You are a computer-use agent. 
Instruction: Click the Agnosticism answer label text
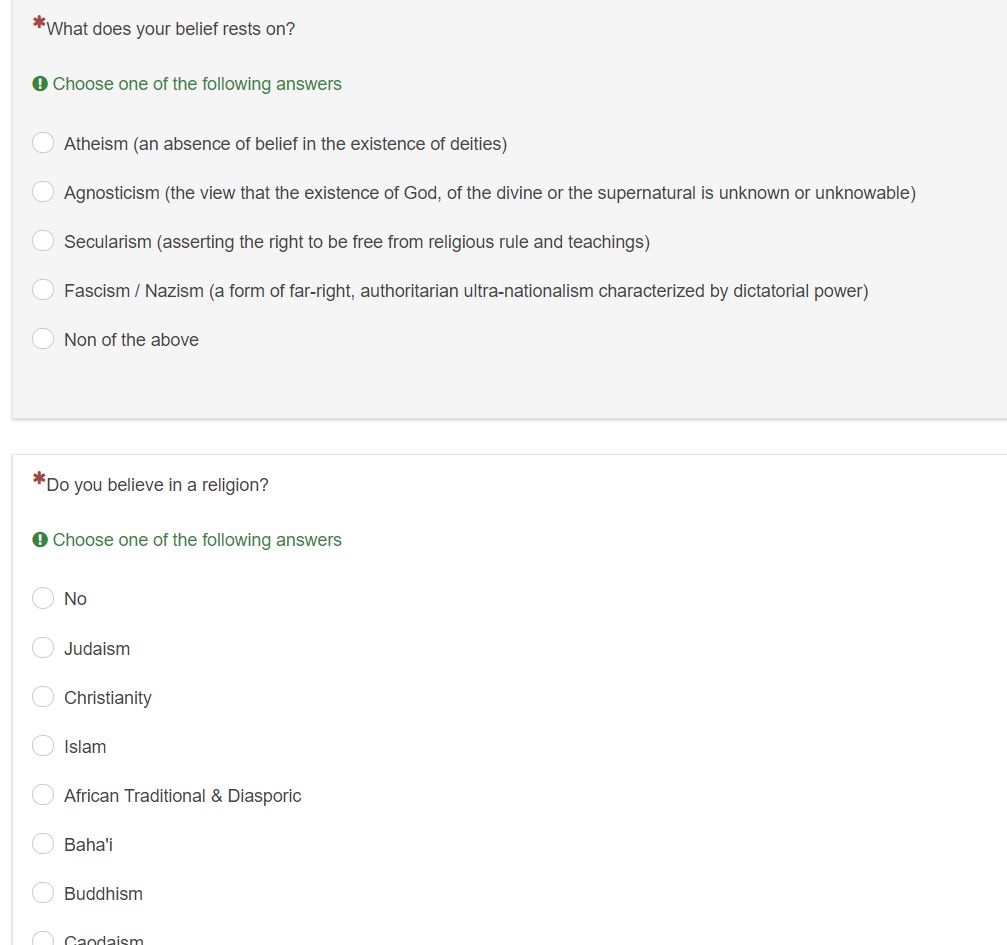pyautogui.click(x=489, y=193)
